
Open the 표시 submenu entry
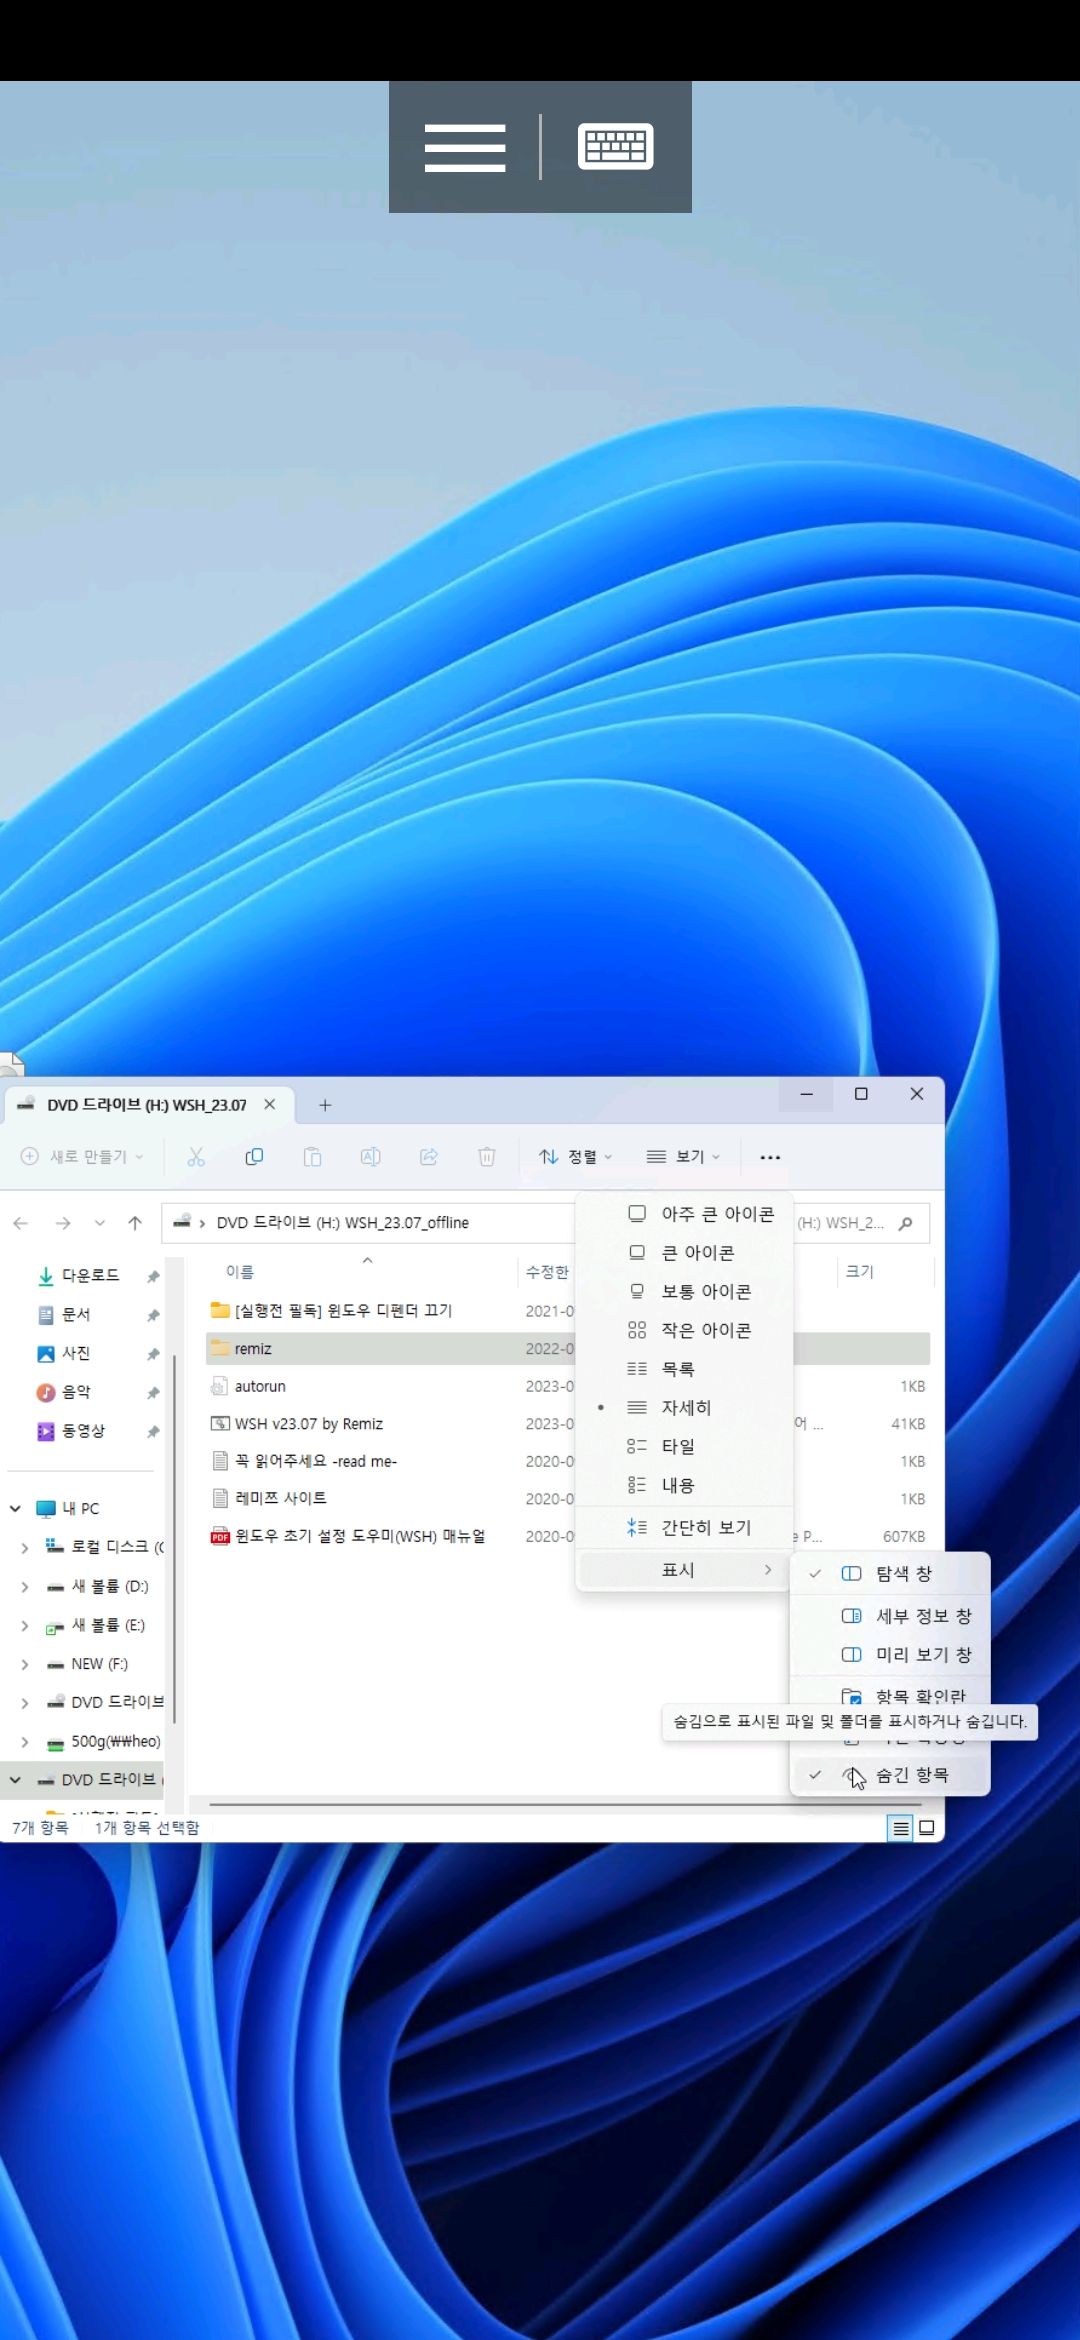coord(685,1570)
